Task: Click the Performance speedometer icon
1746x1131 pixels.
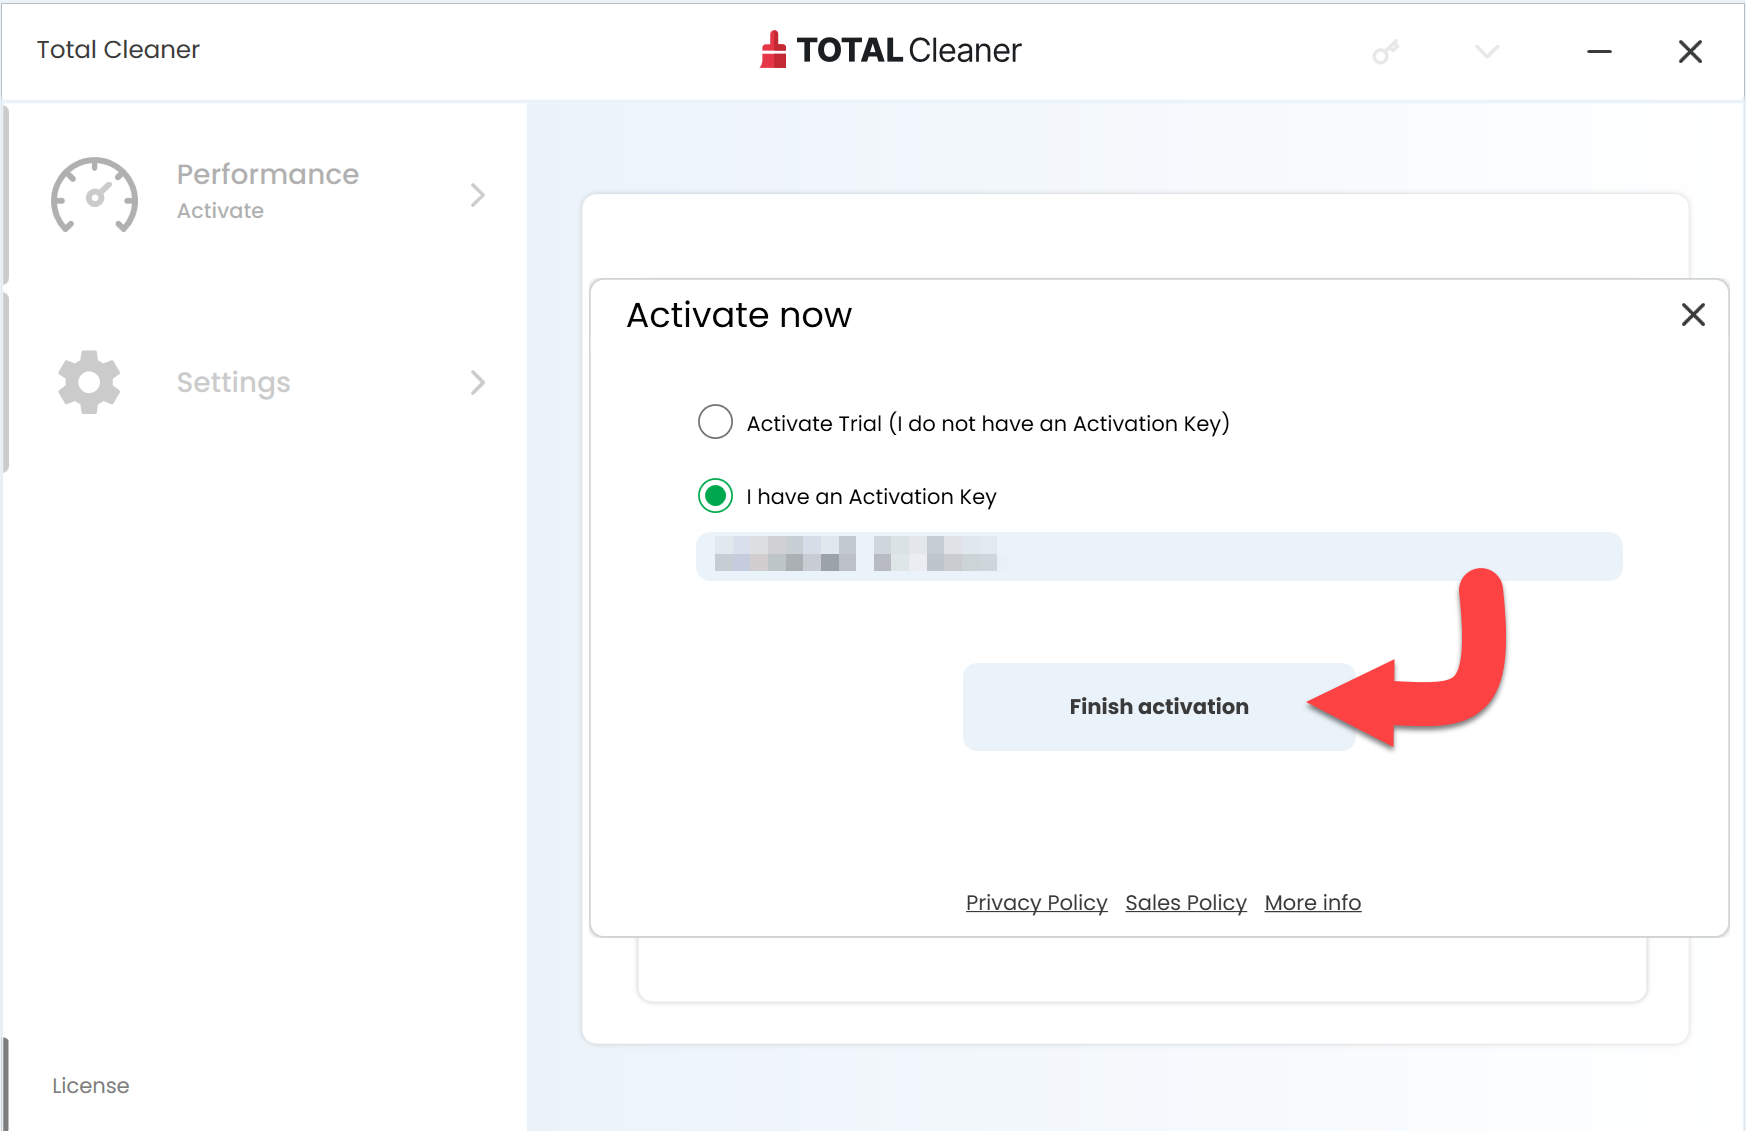Action: 95,195
